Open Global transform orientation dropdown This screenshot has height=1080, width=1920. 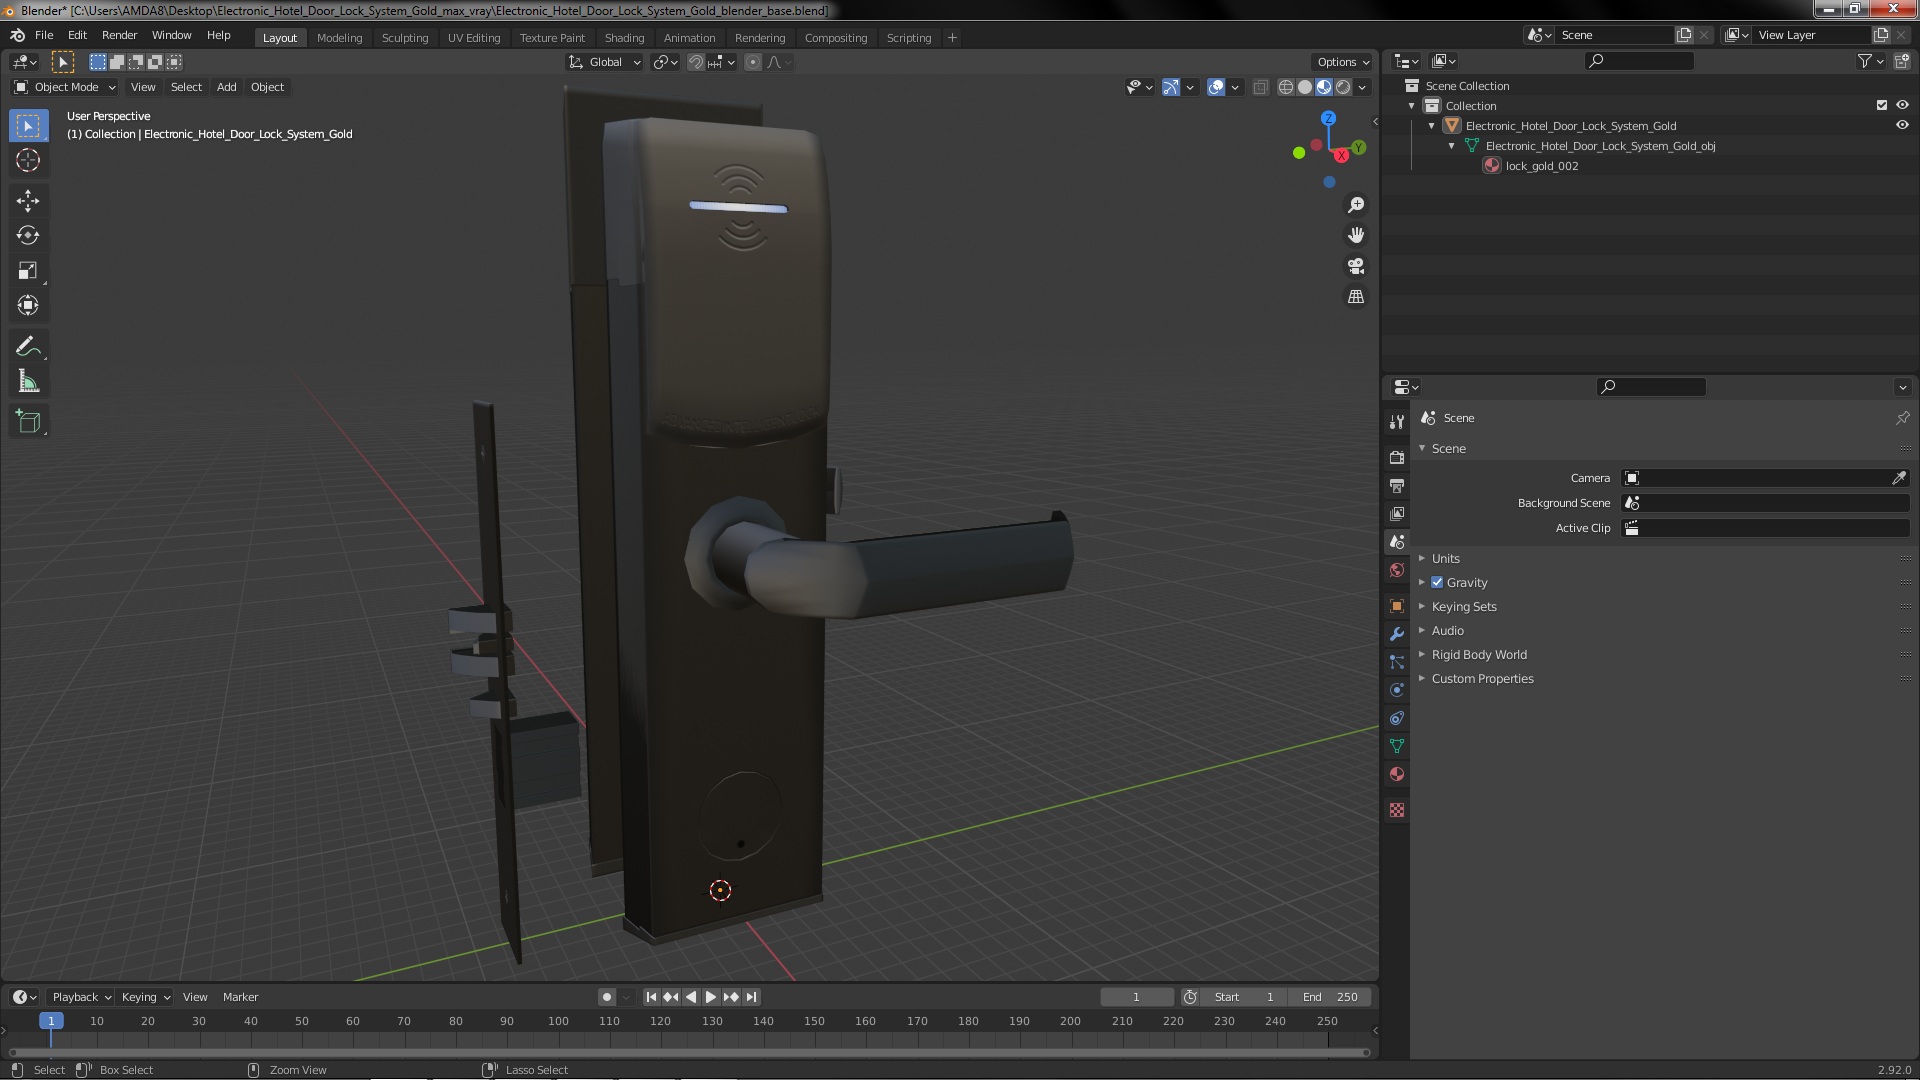605,62
